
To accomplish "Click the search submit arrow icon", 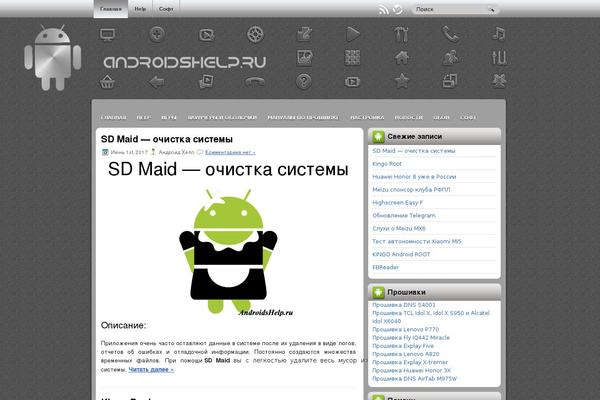I will pyautogui.click(x=492, y=10).
